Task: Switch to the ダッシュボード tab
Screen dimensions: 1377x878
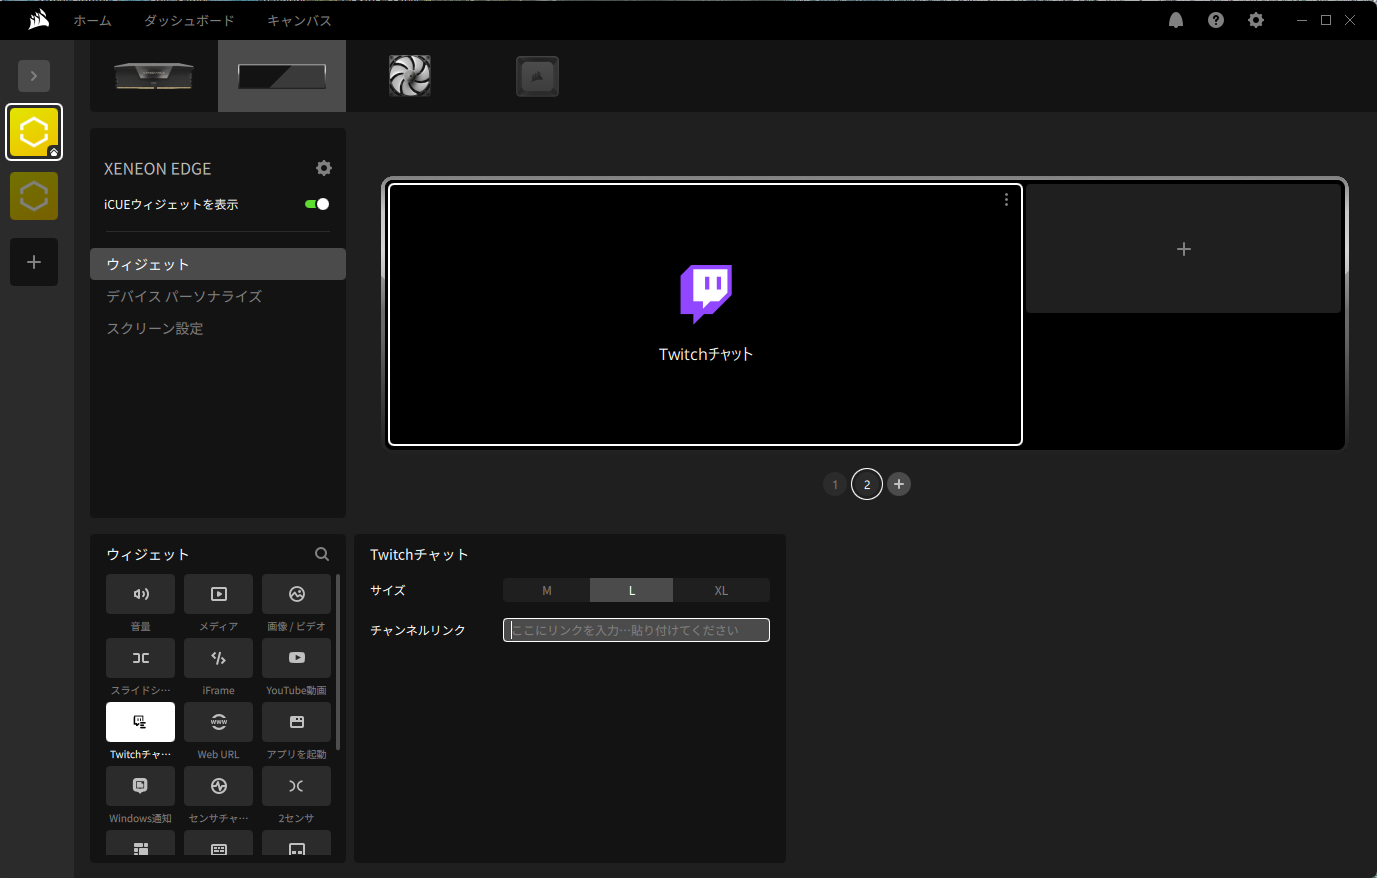Action: (189, 20)
